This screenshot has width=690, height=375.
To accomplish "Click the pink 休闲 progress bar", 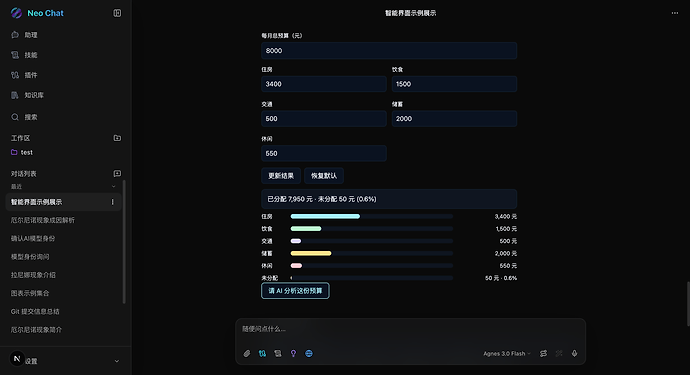I will [296, 266].
